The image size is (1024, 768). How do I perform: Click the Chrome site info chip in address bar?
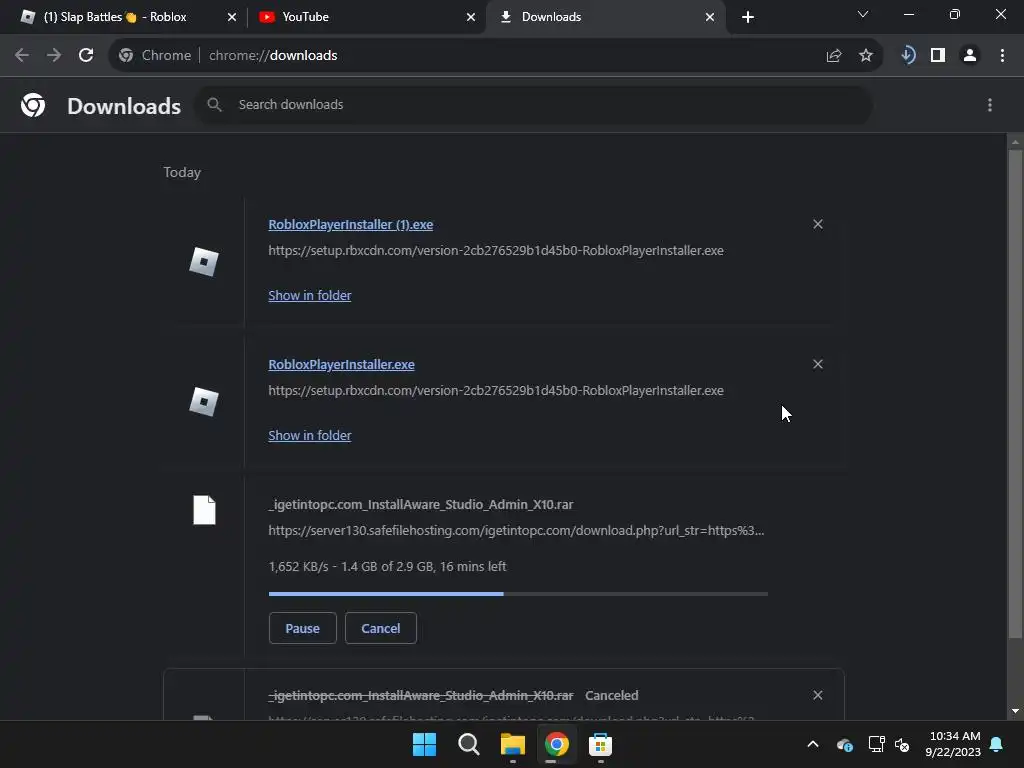[155, 56]
